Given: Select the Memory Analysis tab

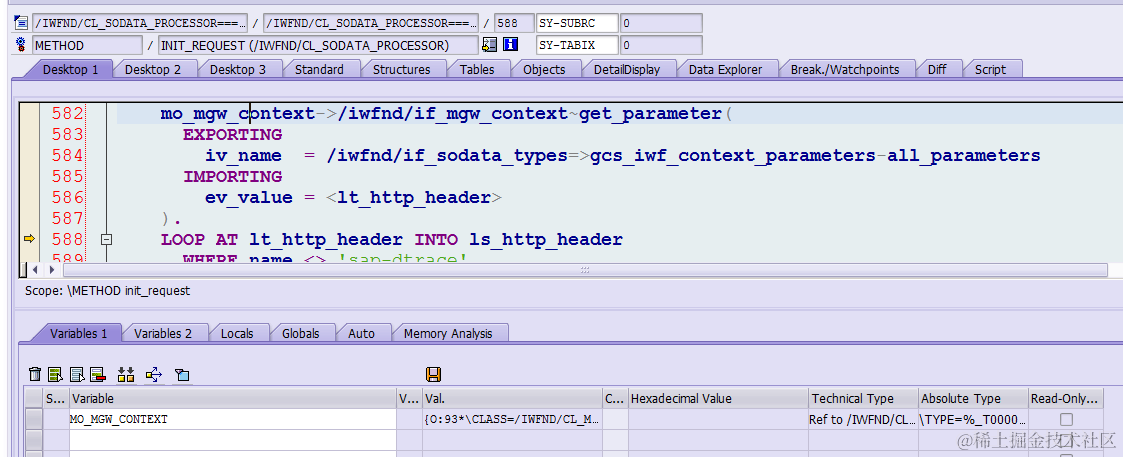Looking at the screenshot, I should pos(448,333).
